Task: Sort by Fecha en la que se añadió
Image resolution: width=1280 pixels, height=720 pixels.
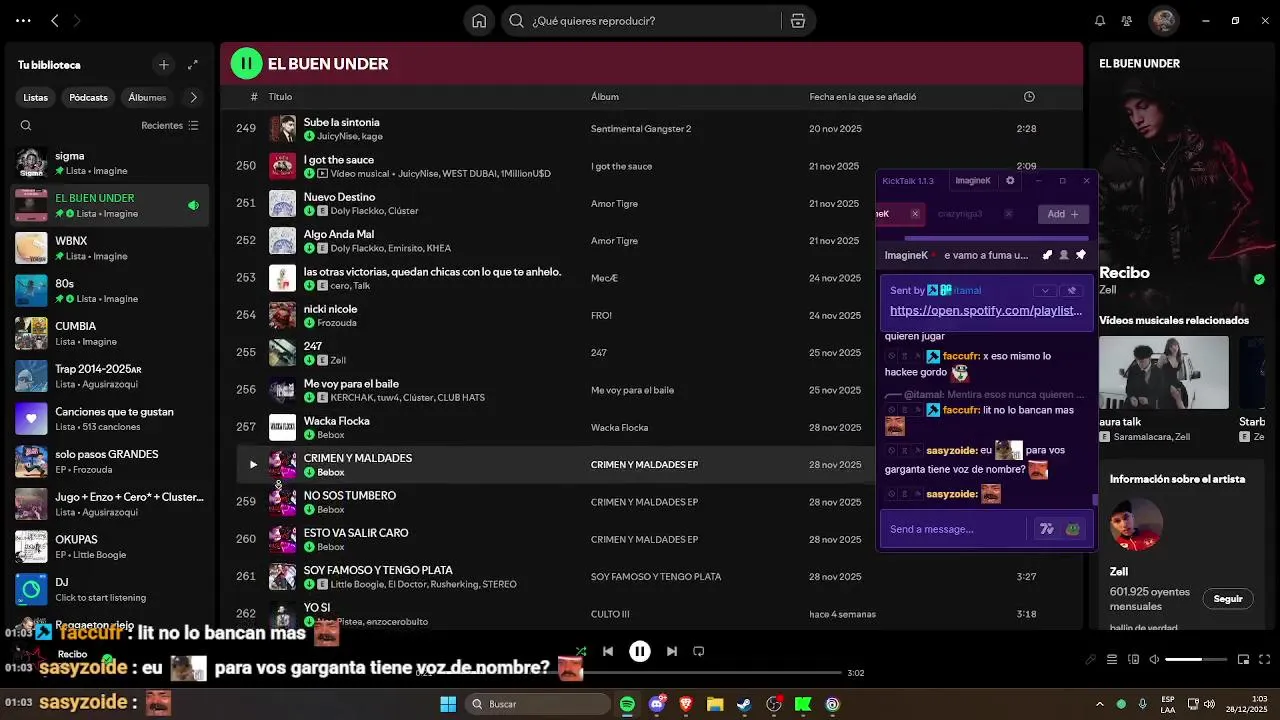Action: (863, 97)
